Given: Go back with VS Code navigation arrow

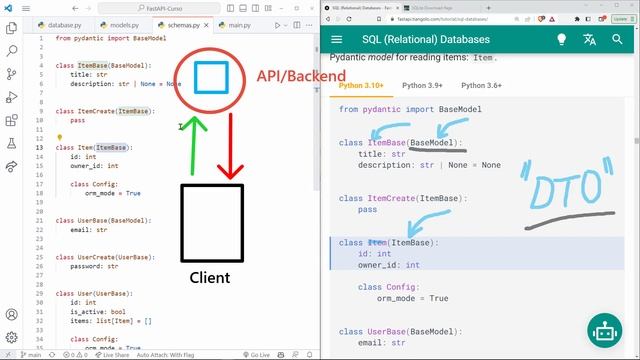Looking at the screenshot, I should (x=75, y=8).
